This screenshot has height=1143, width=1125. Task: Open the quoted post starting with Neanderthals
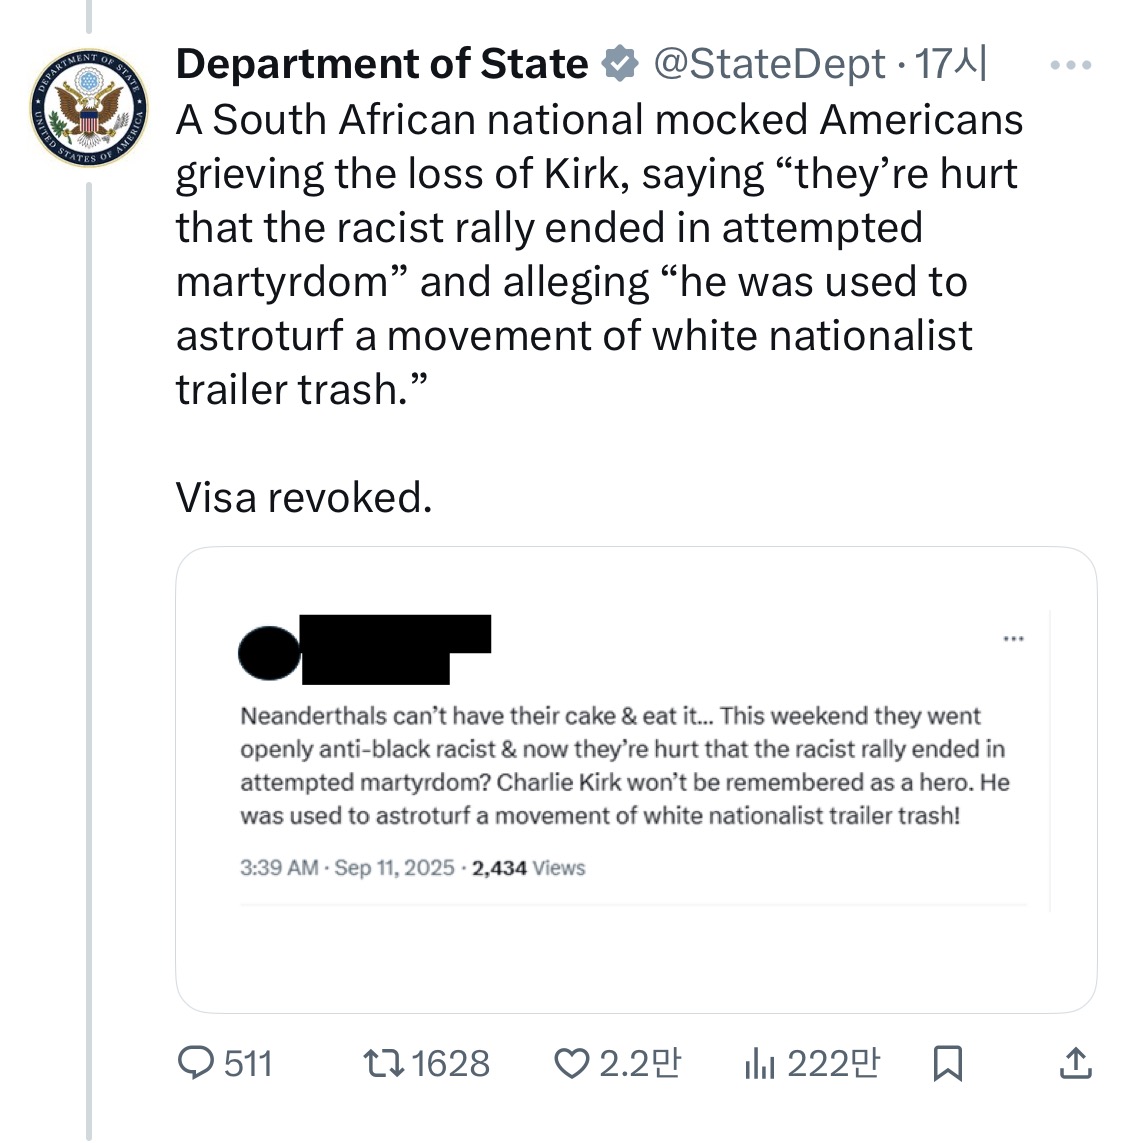point(622,766)
